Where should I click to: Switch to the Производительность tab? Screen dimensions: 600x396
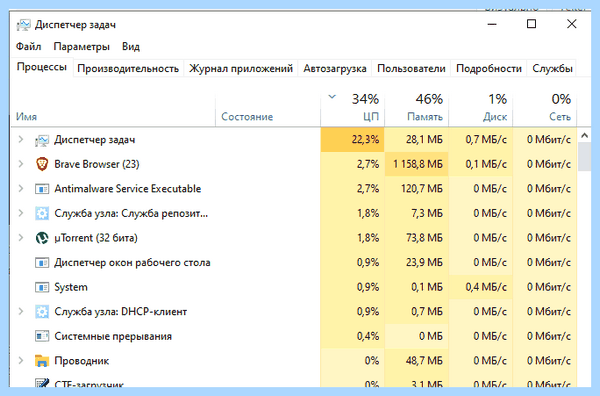point(128,68)
